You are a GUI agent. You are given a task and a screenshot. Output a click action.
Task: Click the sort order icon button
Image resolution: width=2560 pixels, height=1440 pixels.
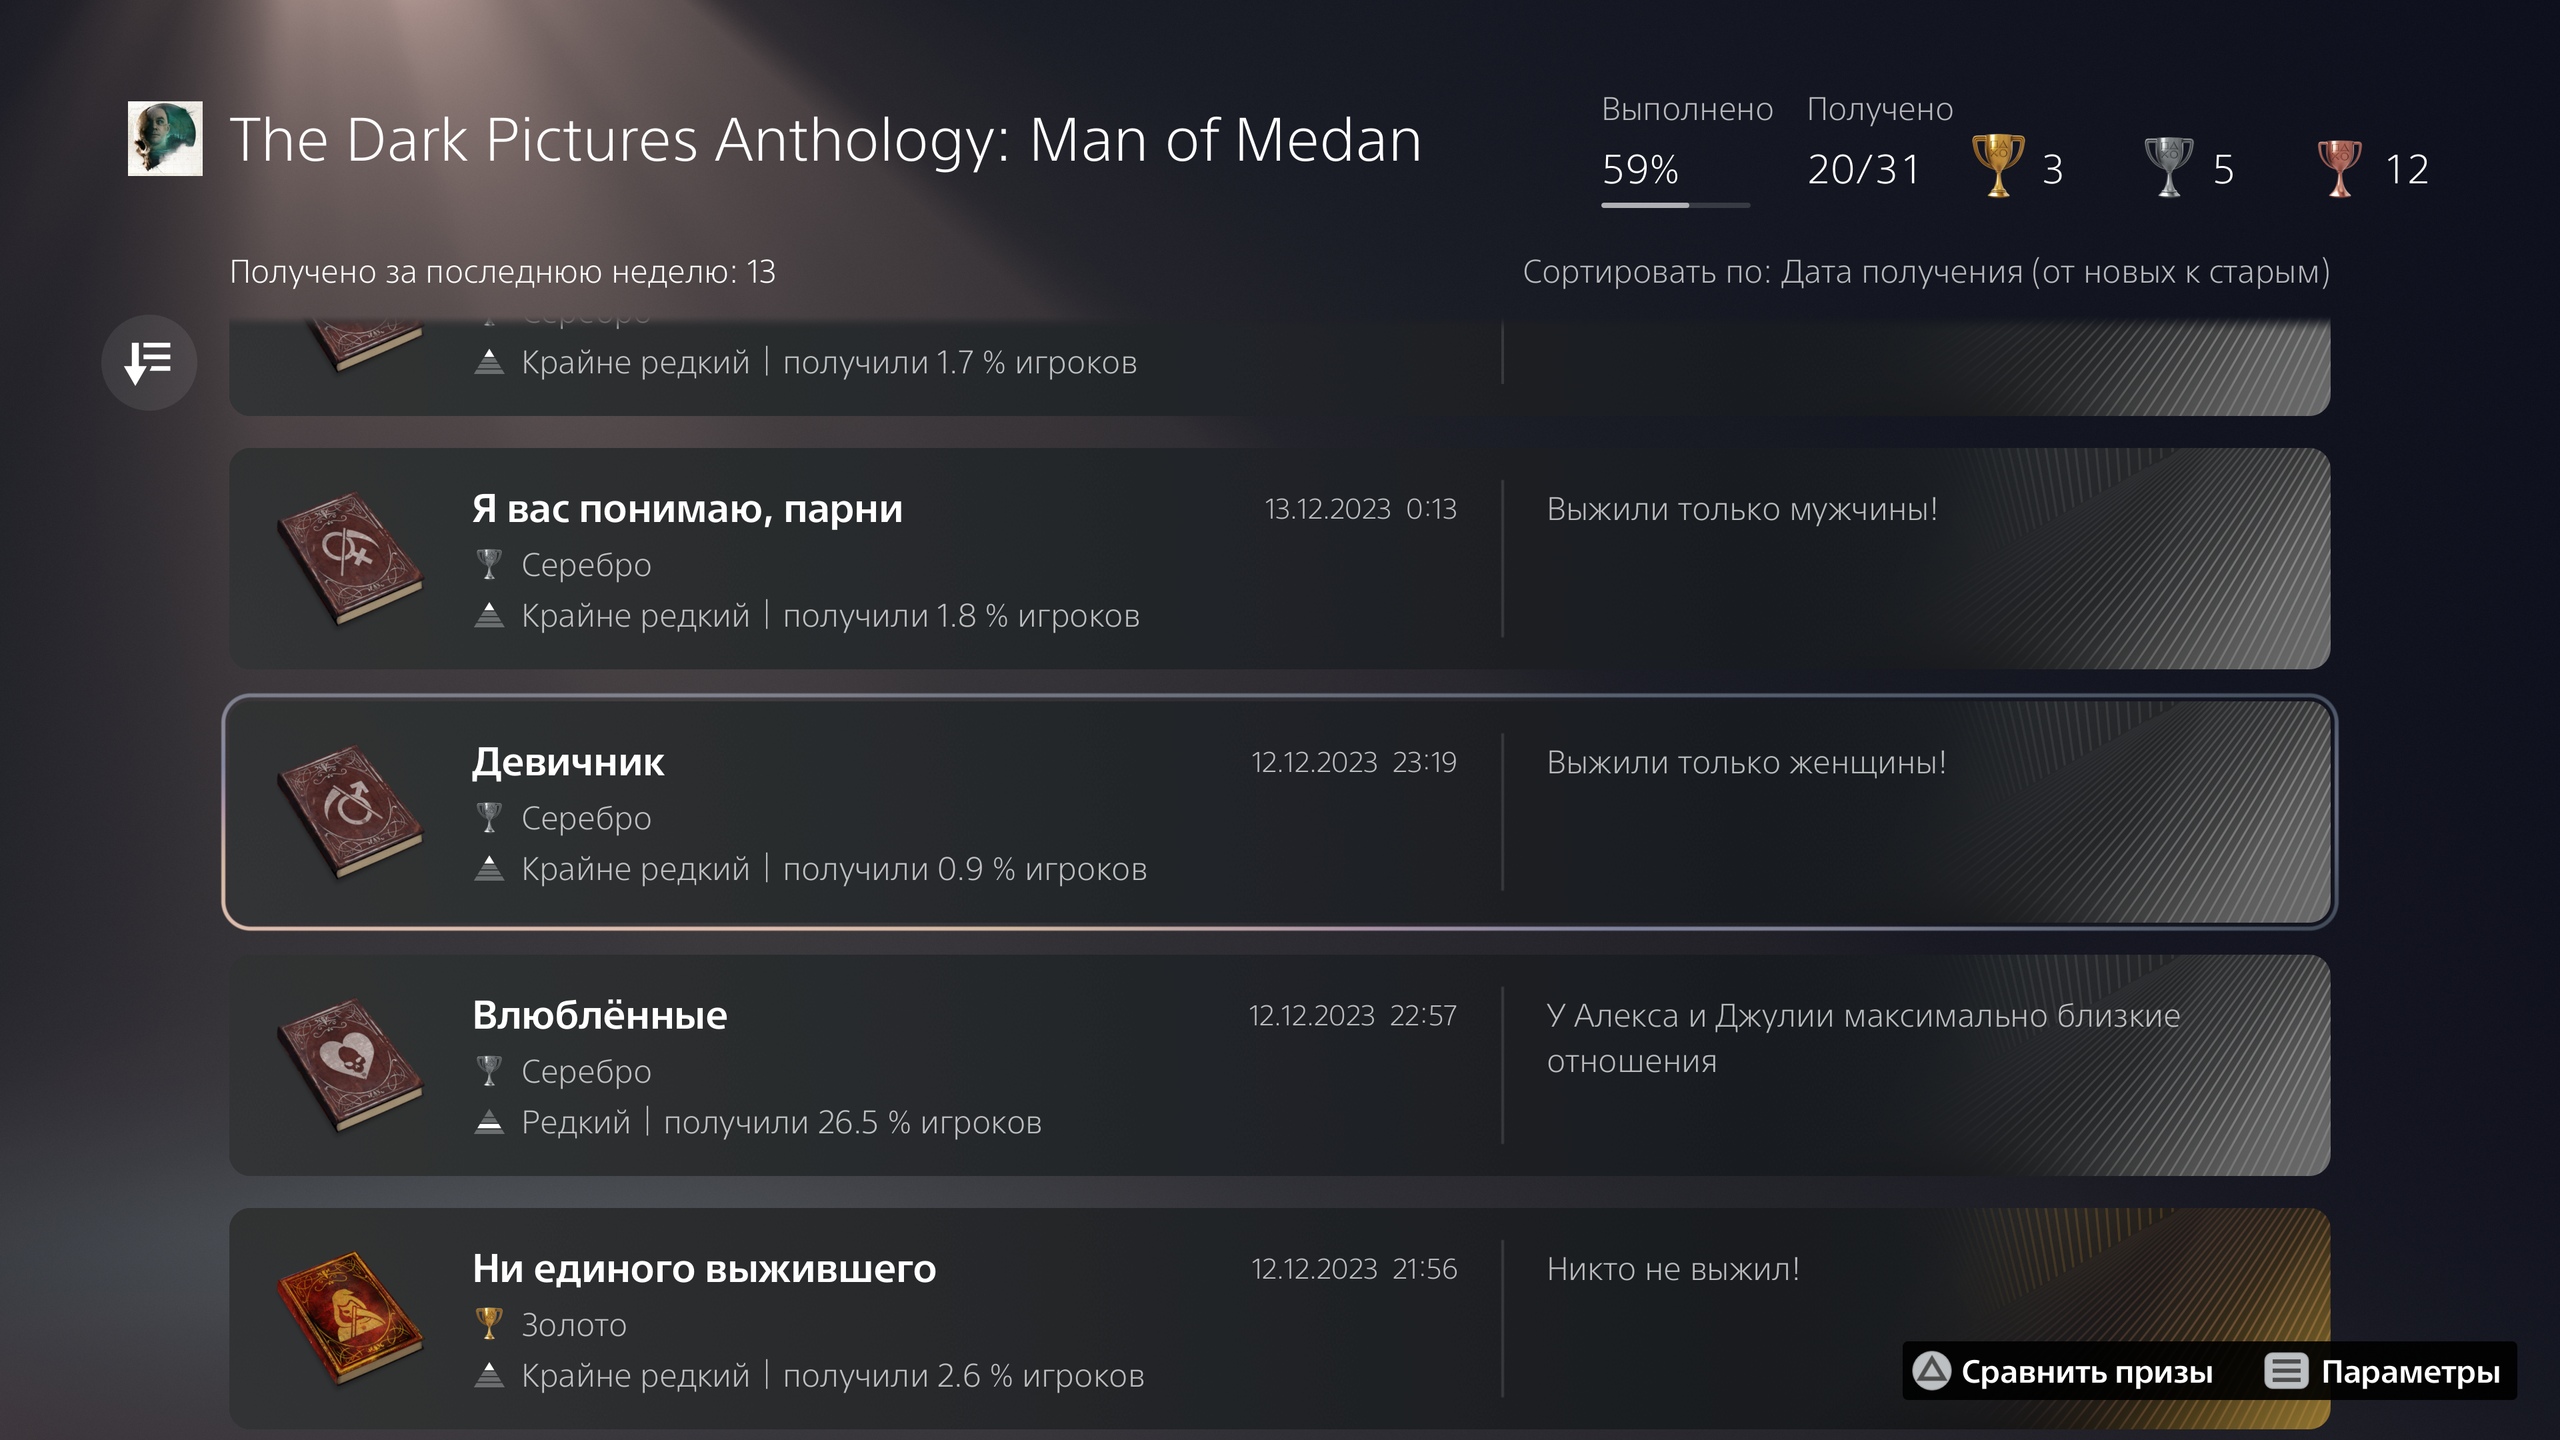pyautogui.click(x=149, y=362)
